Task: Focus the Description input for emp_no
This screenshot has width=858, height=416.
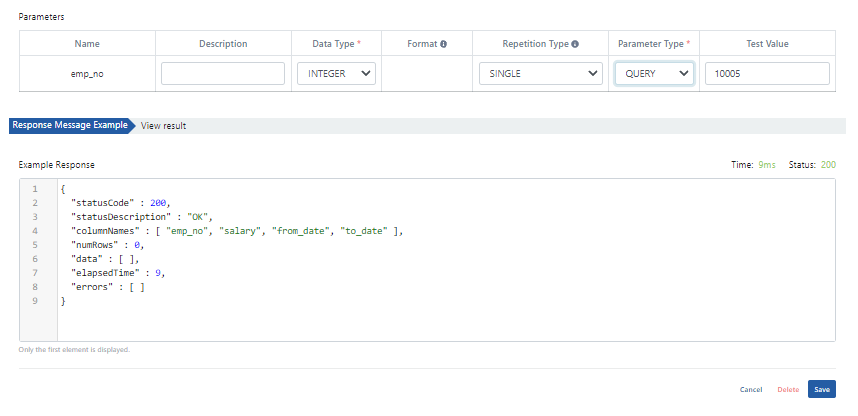Action: 223,74
